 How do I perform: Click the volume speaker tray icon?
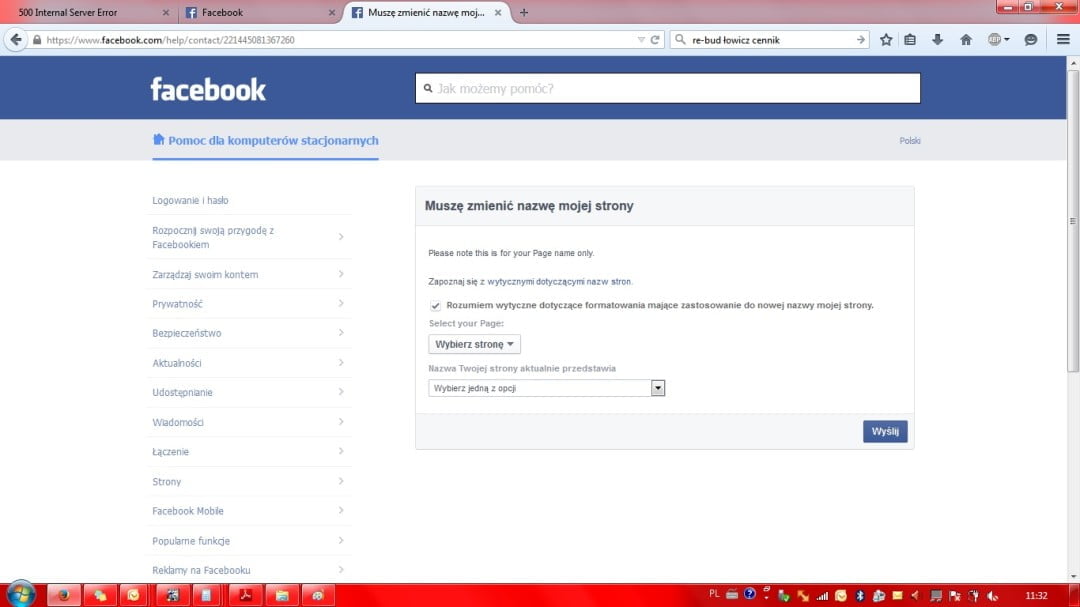pyautogui.click(x=993, y=596)
